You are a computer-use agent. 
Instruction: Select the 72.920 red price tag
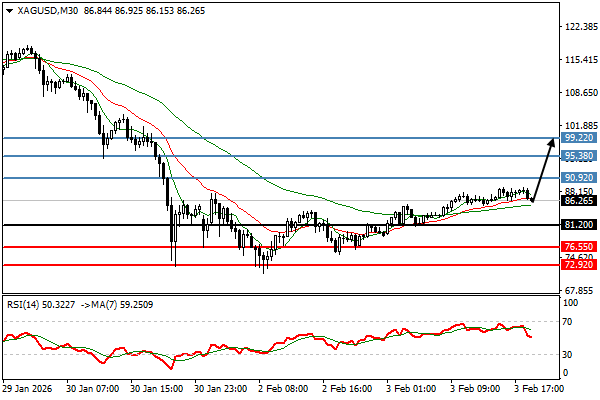tap(578, 265)
